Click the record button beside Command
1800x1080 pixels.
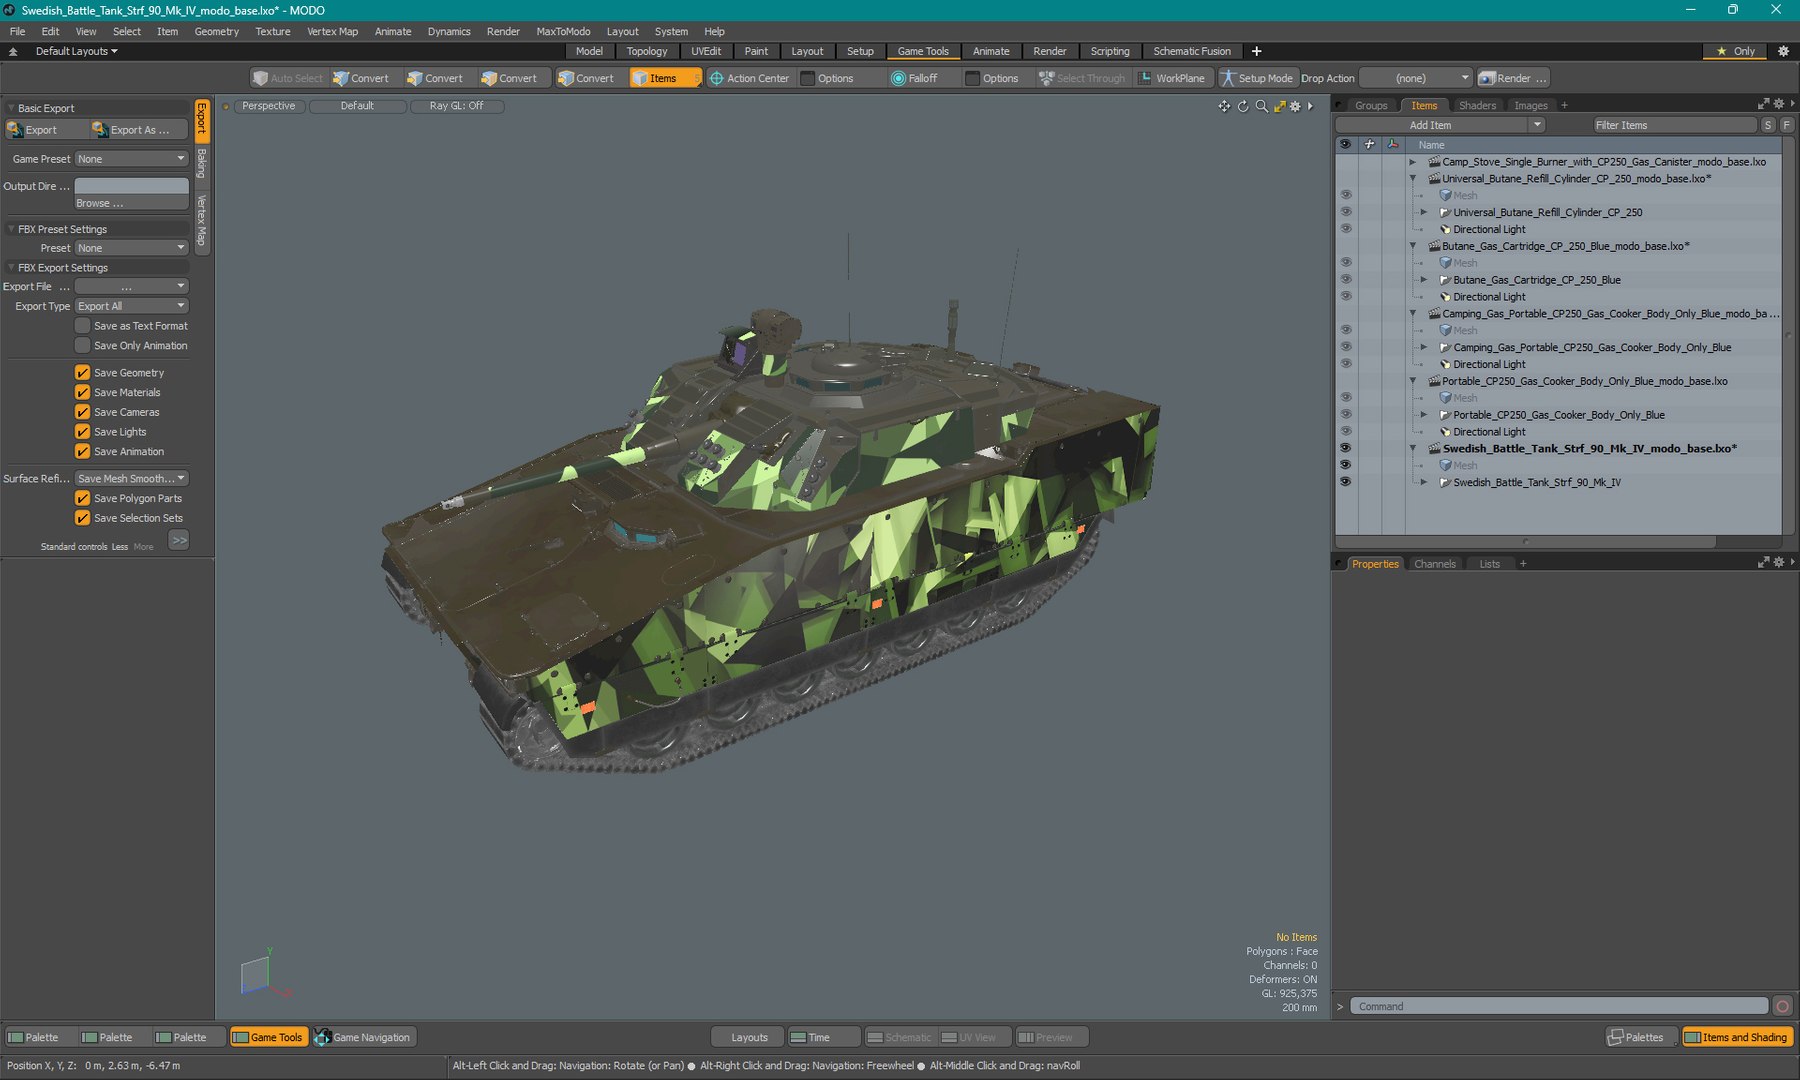pyautogui.click(x=1783, y=1006)
